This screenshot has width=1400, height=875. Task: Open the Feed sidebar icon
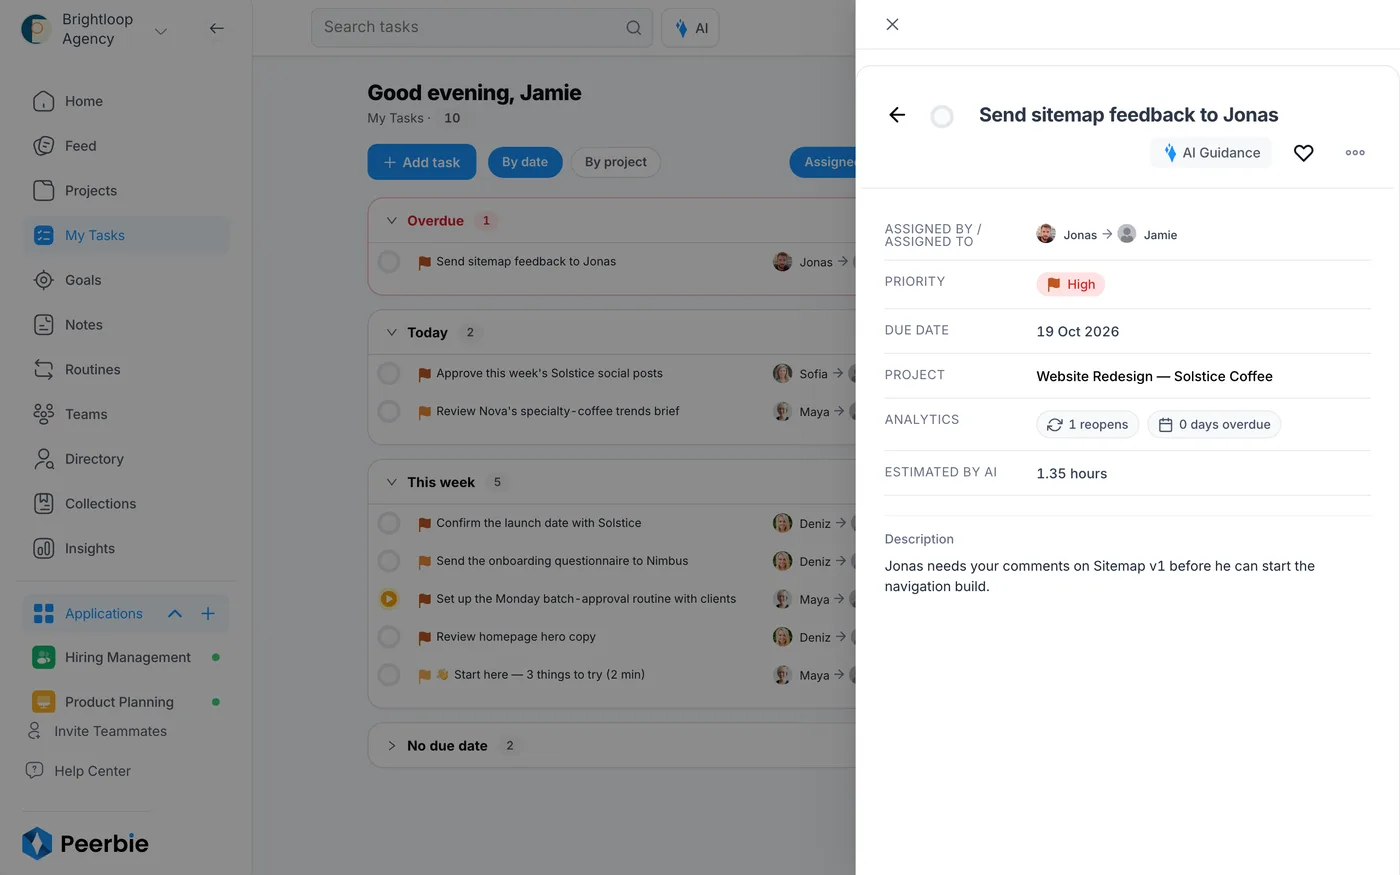pyautogui.click(x=43, y=146)
